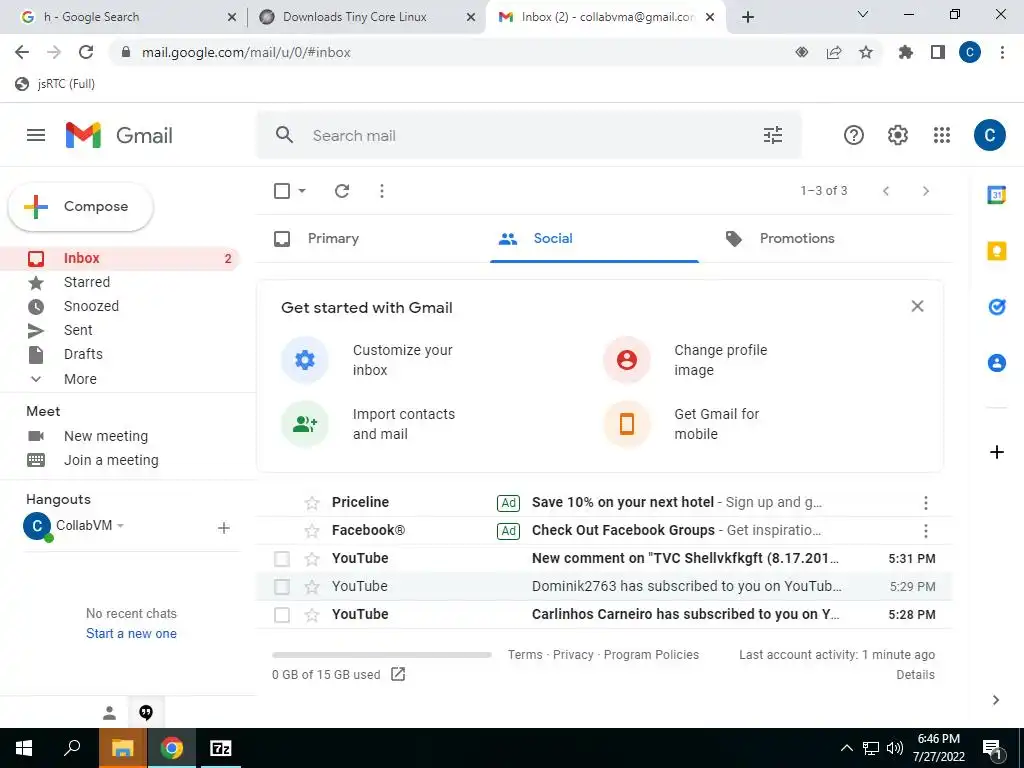Image resolution: width=1024 pixels, height=768 pixels.
Task: Open Program Policies link
Action: (x=651, y=654)
